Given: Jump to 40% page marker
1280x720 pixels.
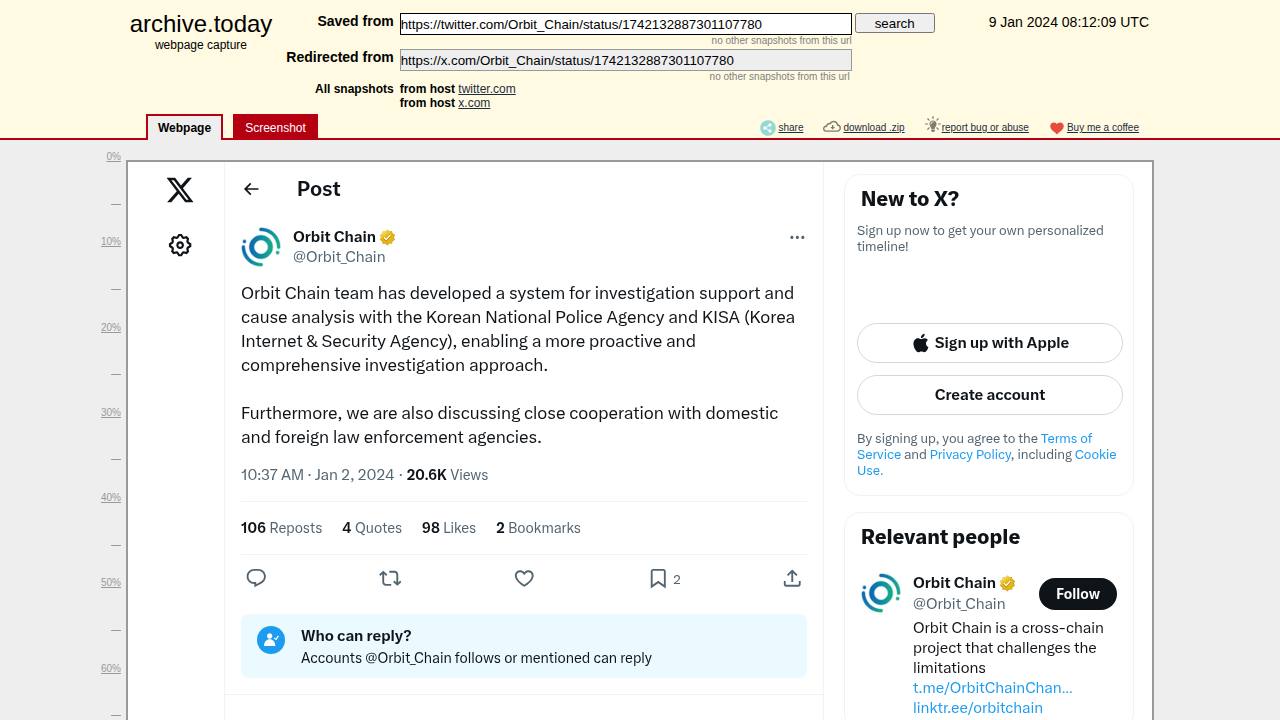Looking at the screenshot, I should tap(110, 498).
